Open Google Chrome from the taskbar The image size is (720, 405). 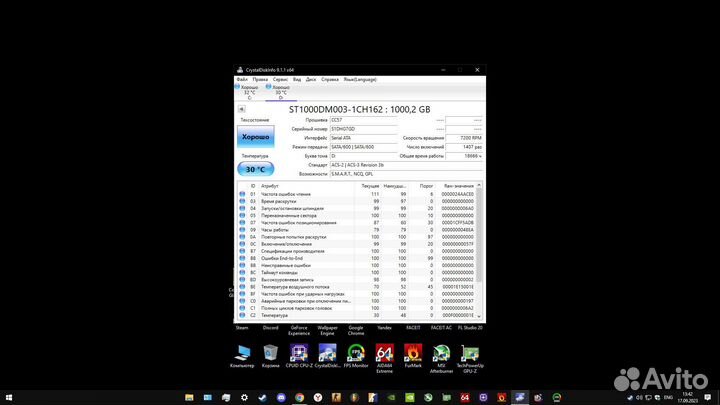[x=299, y=398]
